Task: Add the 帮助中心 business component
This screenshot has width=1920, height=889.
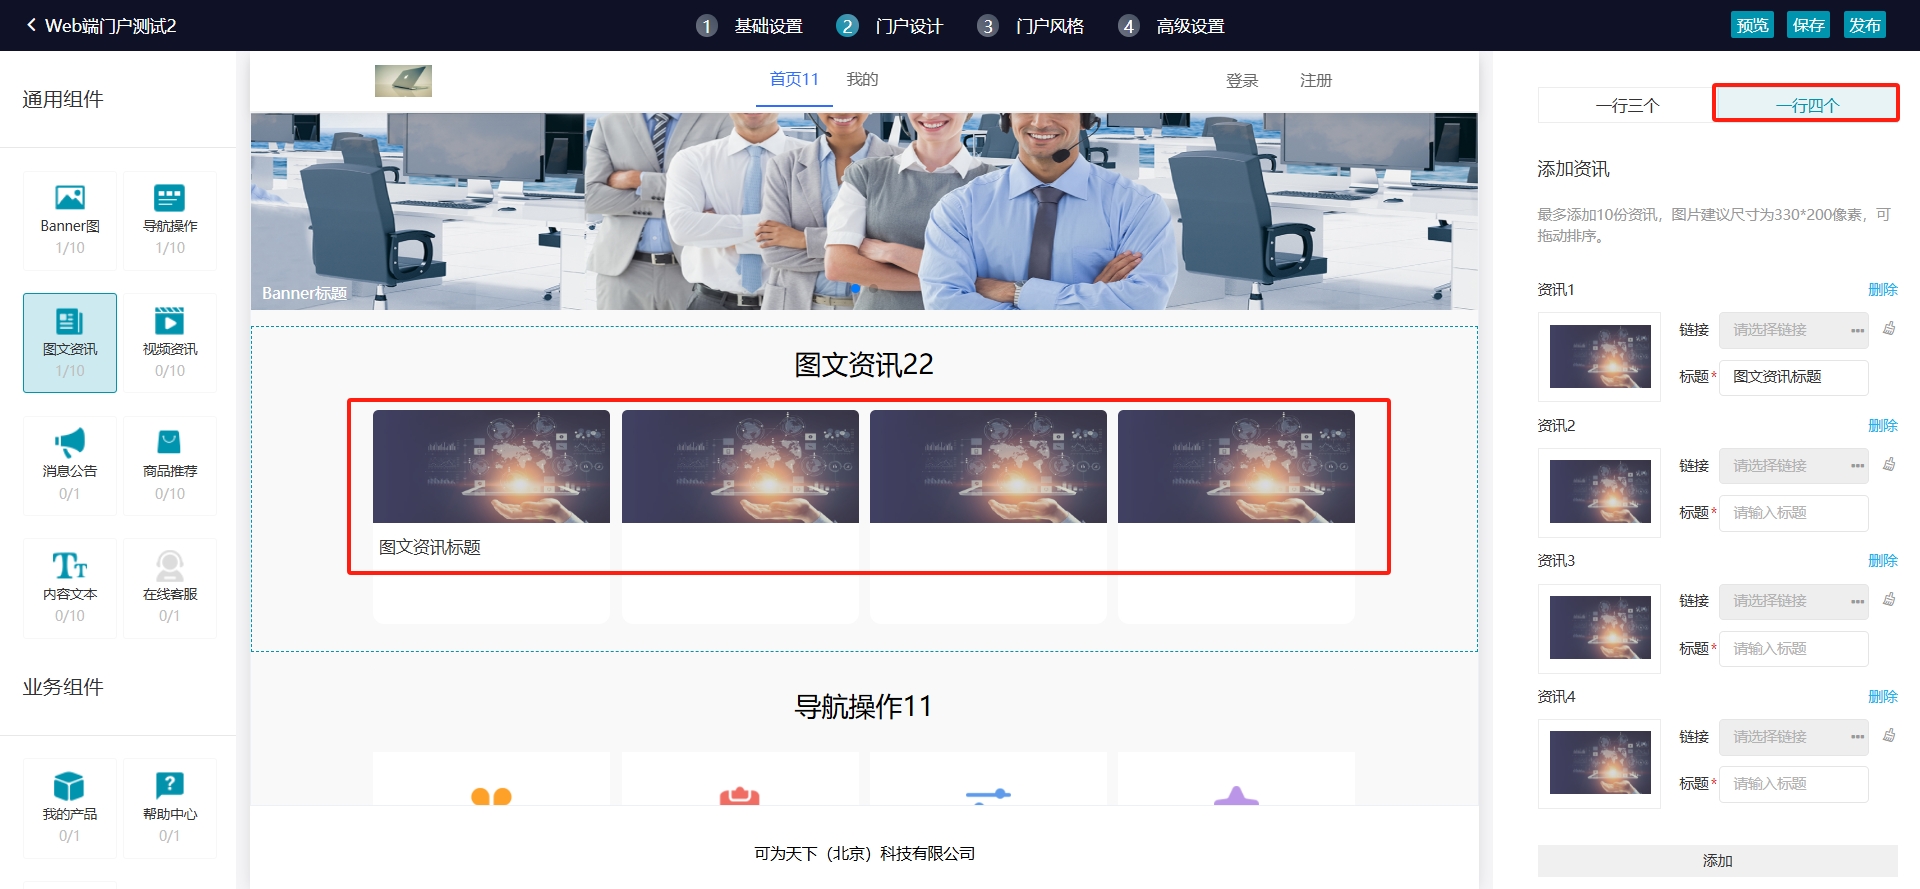Action: pyautogui.click(x=170, y=808)
